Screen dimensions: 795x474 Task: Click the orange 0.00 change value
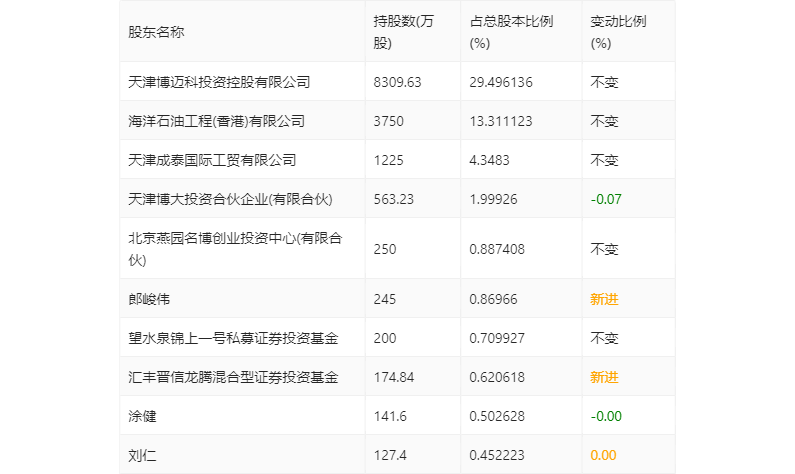[x=603, y=455]
